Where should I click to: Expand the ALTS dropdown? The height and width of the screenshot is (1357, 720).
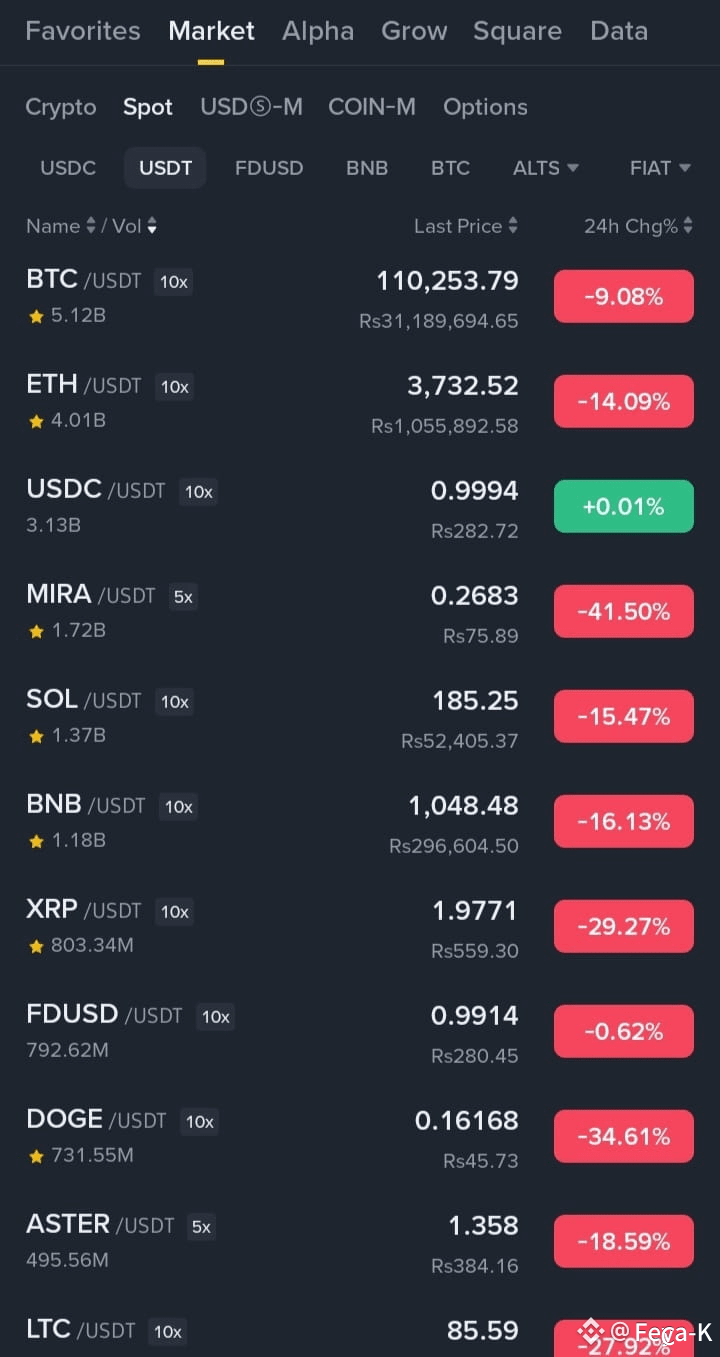546,168
